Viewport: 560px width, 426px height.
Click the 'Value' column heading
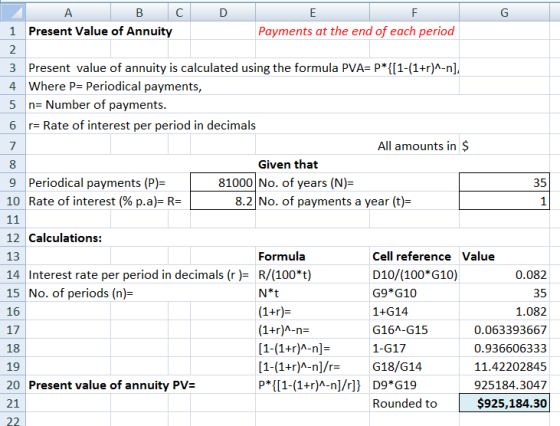478,256
